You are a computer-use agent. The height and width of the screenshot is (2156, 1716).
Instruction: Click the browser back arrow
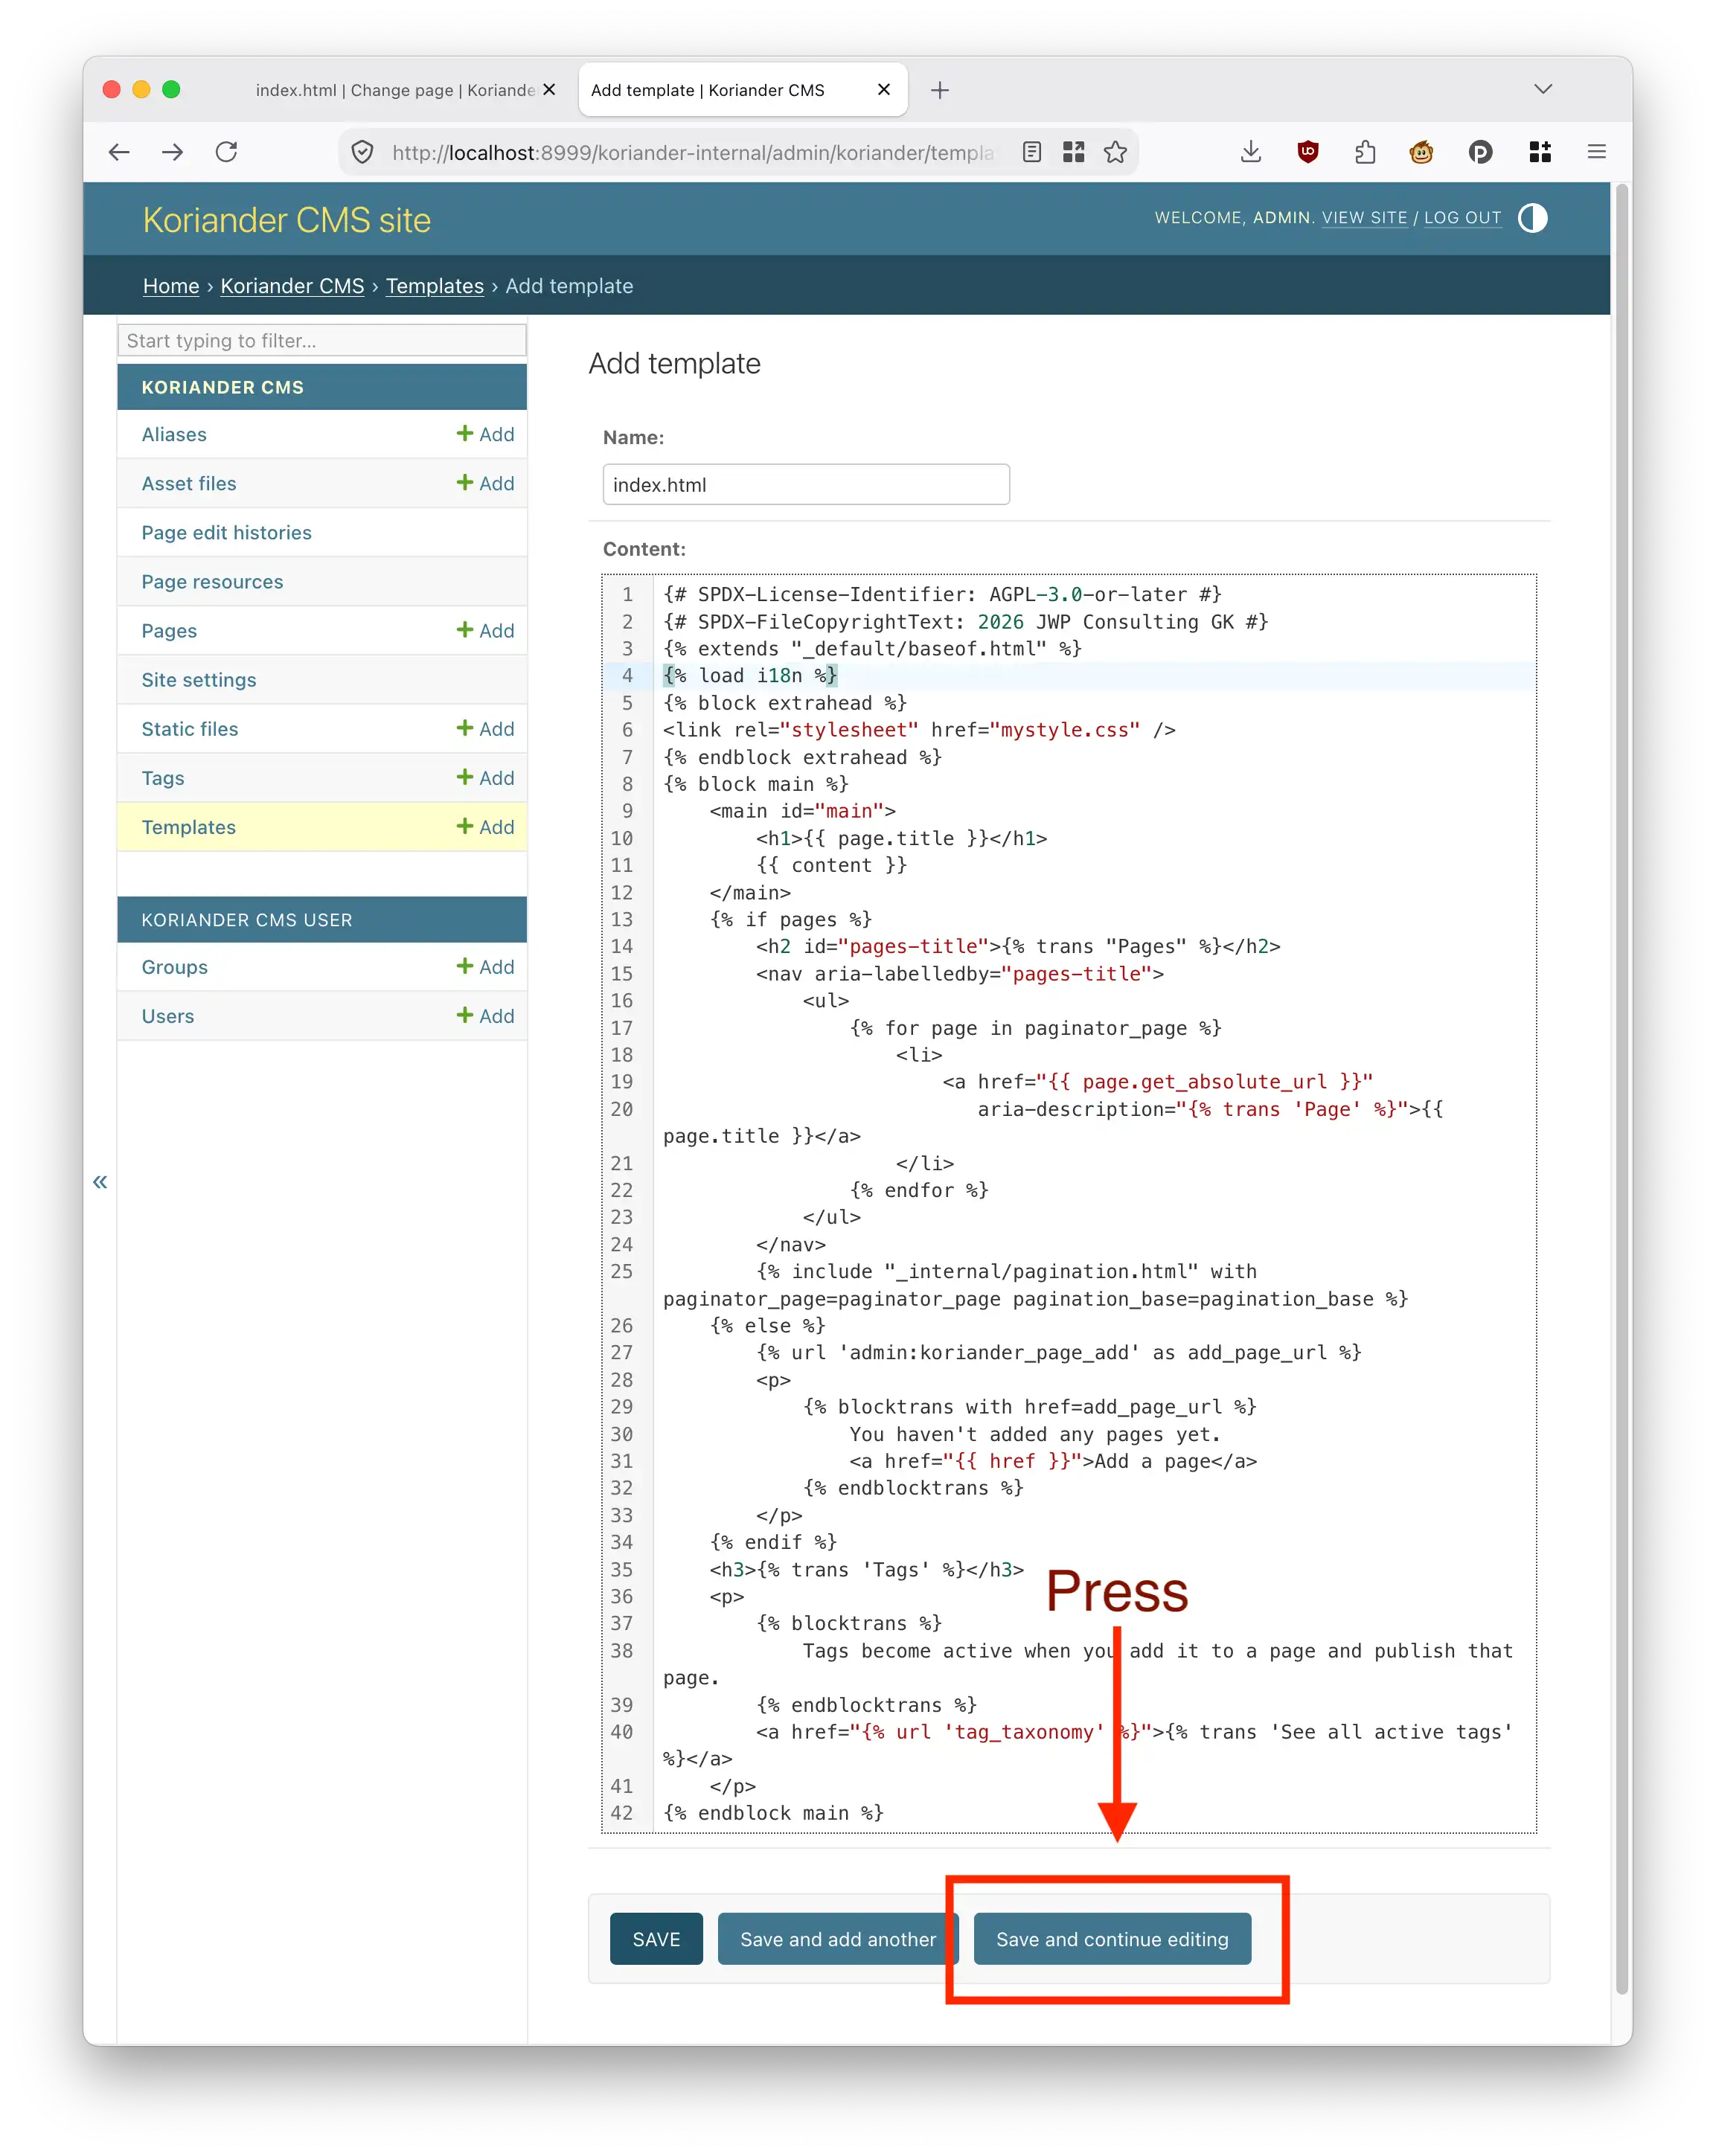119,152
